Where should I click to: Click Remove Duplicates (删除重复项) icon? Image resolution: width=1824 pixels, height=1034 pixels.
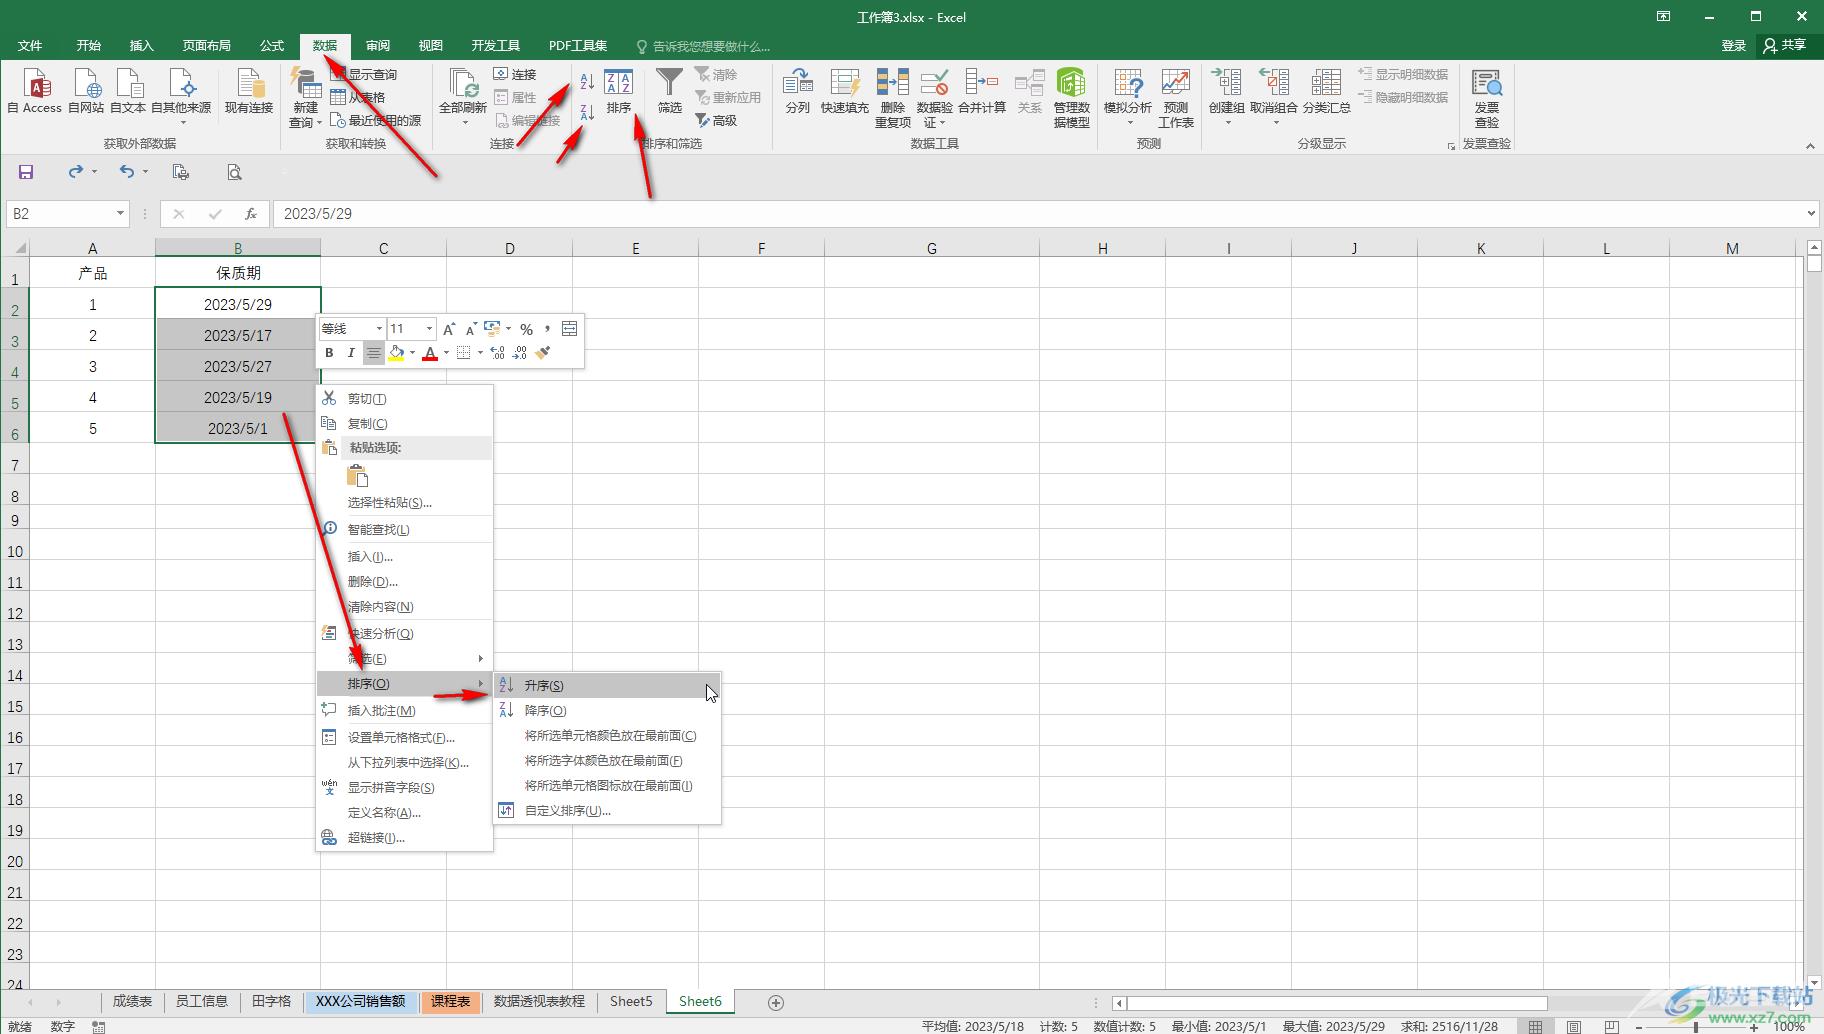tap(892, 98)
